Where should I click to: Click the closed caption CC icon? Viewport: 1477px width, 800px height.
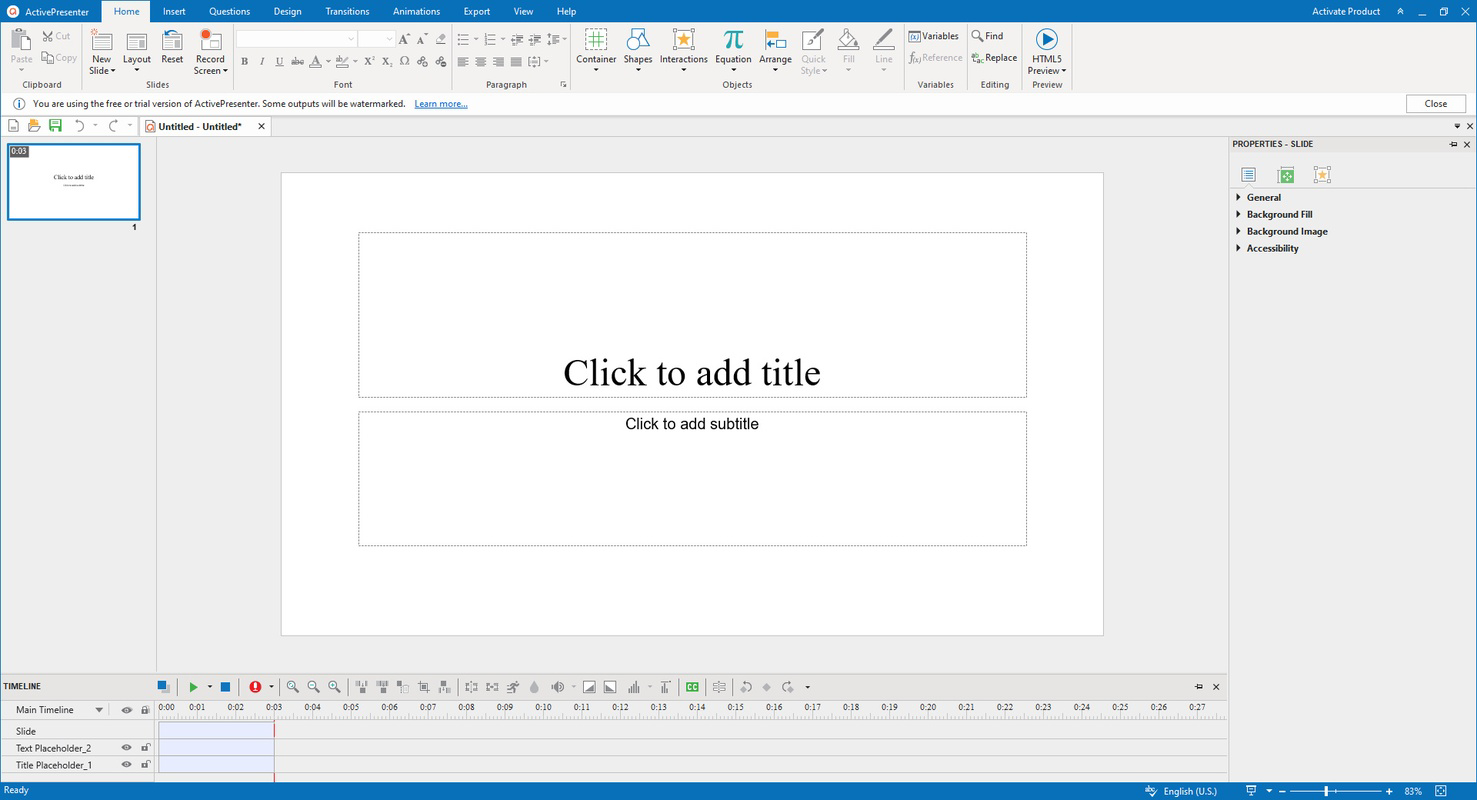click(691, 687)
